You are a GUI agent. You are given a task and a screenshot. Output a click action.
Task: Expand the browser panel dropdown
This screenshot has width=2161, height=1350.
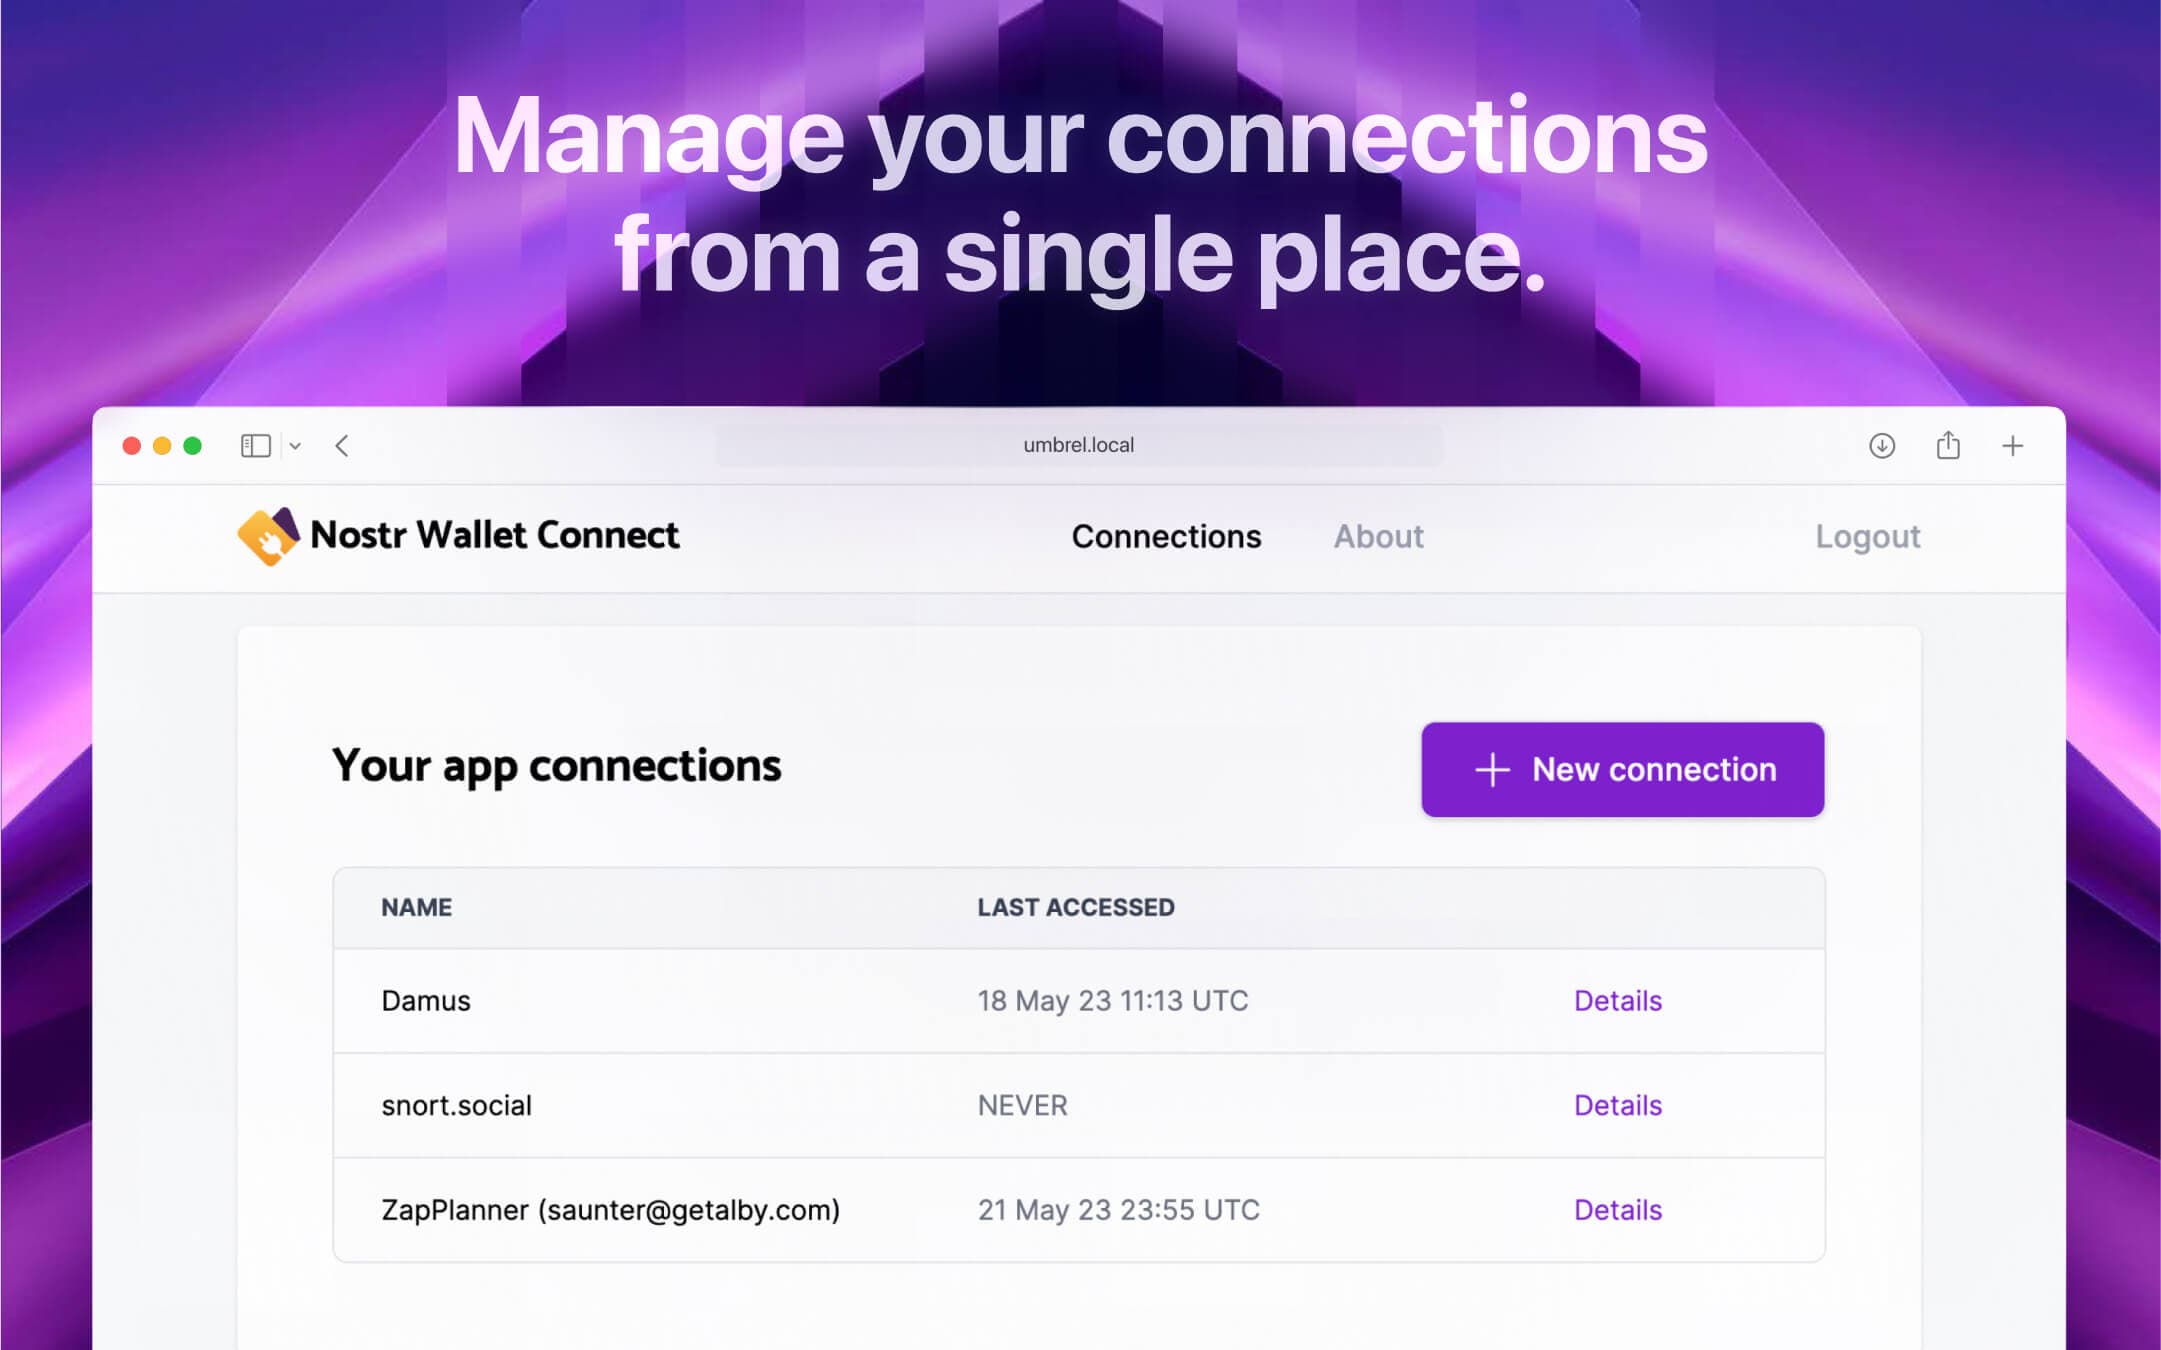[x=297, y=446]
